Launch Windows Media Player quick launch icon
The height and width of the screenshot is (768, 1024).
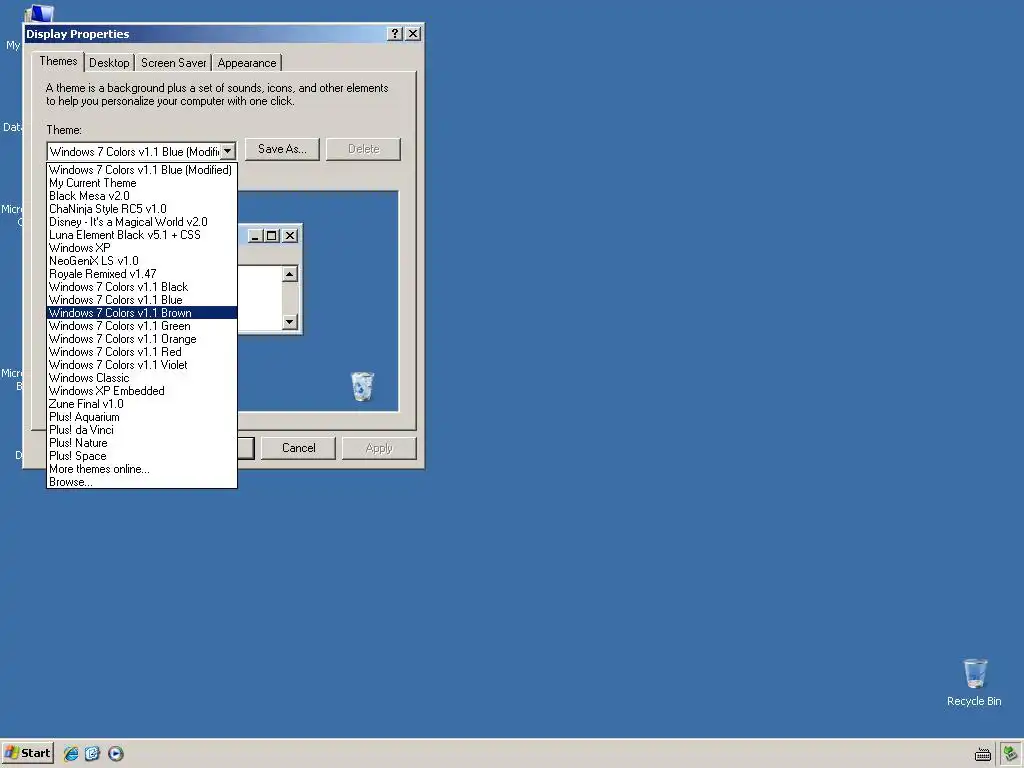click(116, 753)
